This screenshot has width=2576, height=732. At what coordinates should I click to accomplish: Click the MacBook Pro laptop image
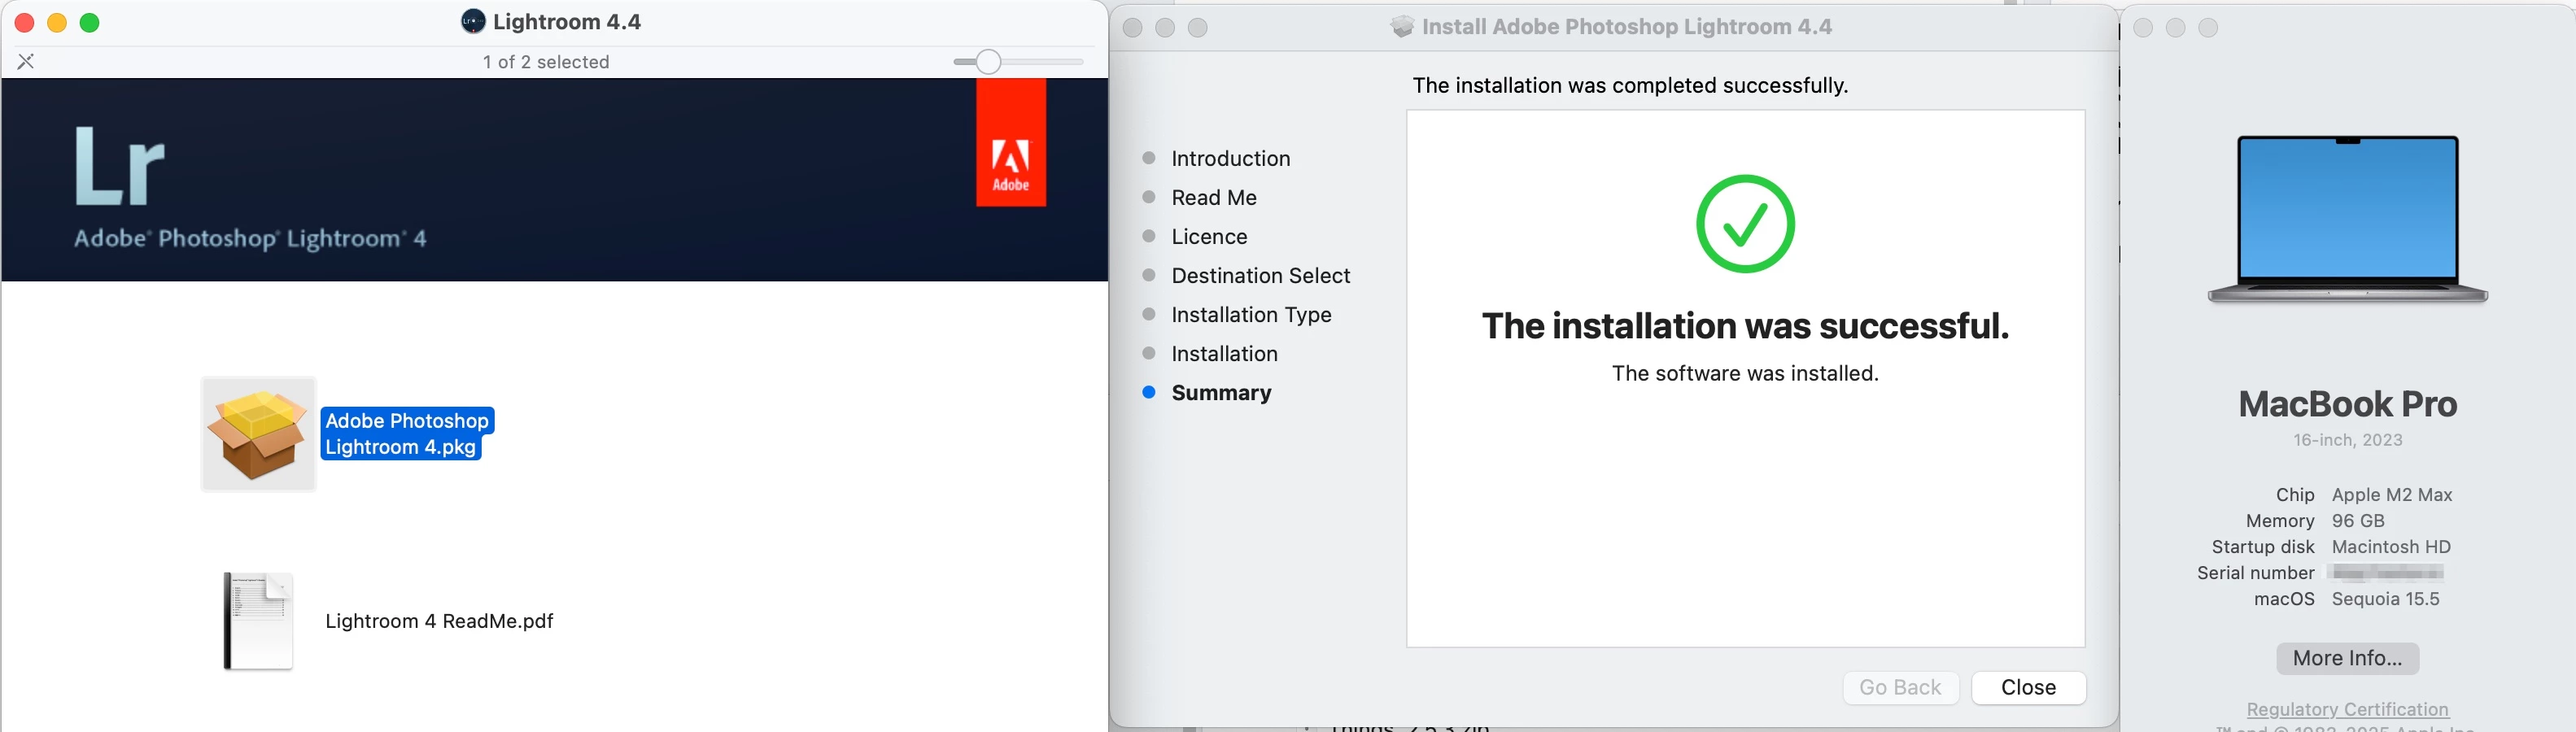click(2347, 219)
